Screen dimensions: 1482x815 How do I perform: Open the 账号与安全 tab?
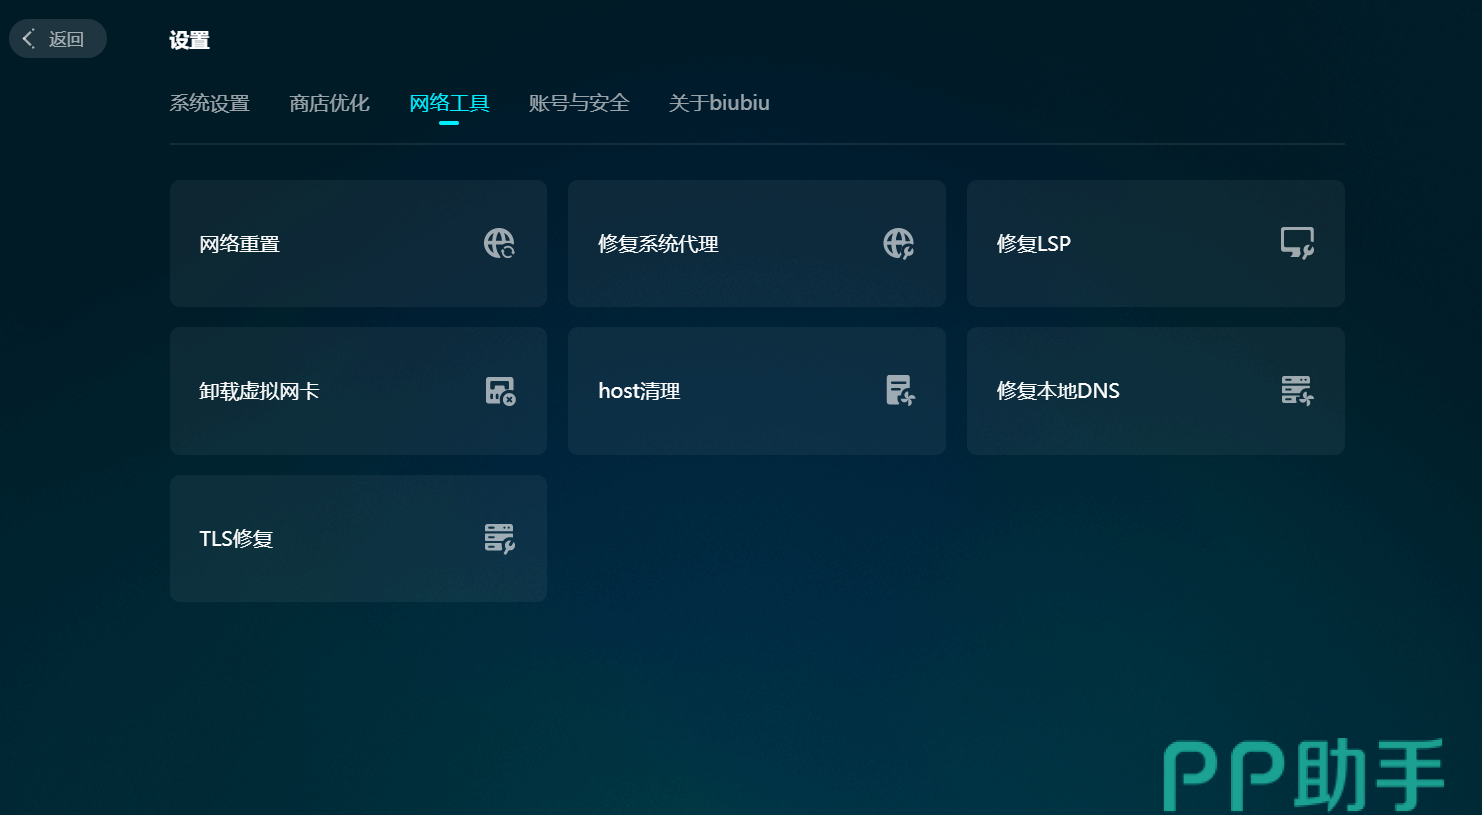click(579, 103)
